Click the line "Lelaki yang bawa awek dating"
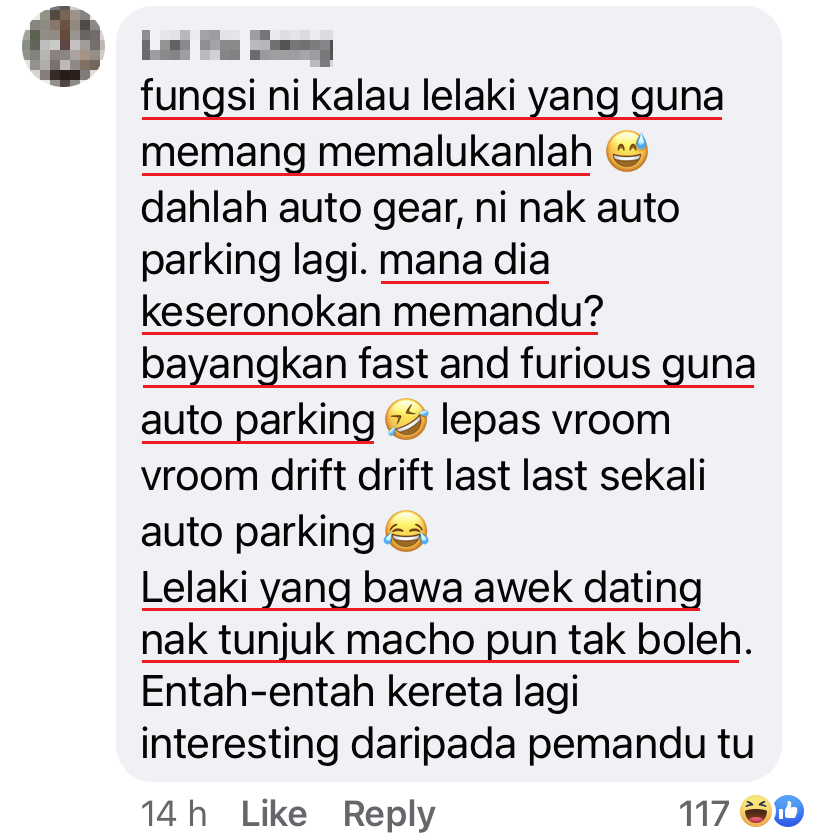The width and height of the screenshot is (828, 838). (x=421, y=588)
